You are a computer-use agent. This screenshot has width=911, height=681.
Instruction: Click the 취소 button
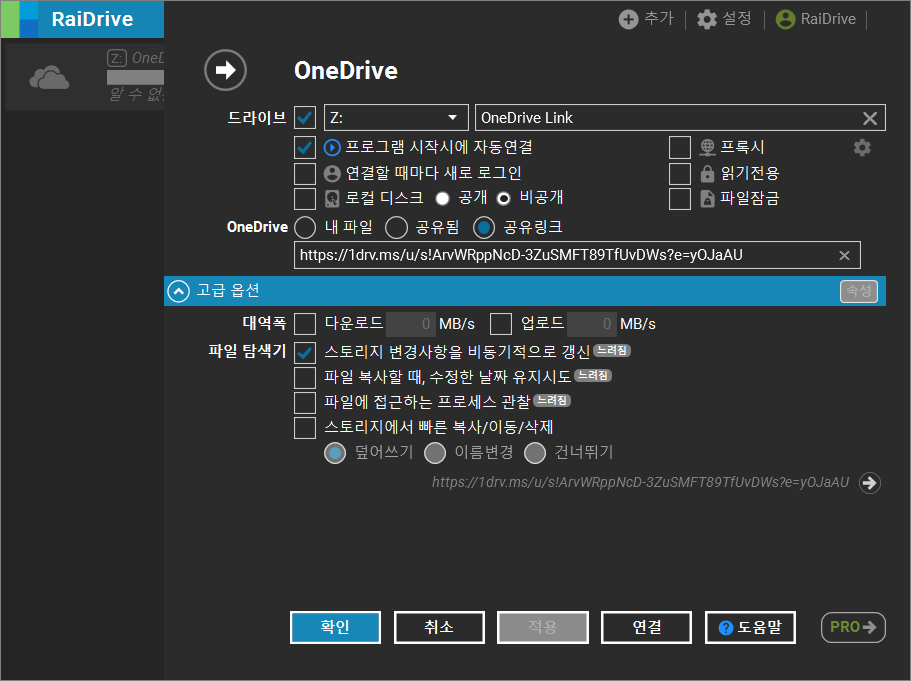(439, 628)
